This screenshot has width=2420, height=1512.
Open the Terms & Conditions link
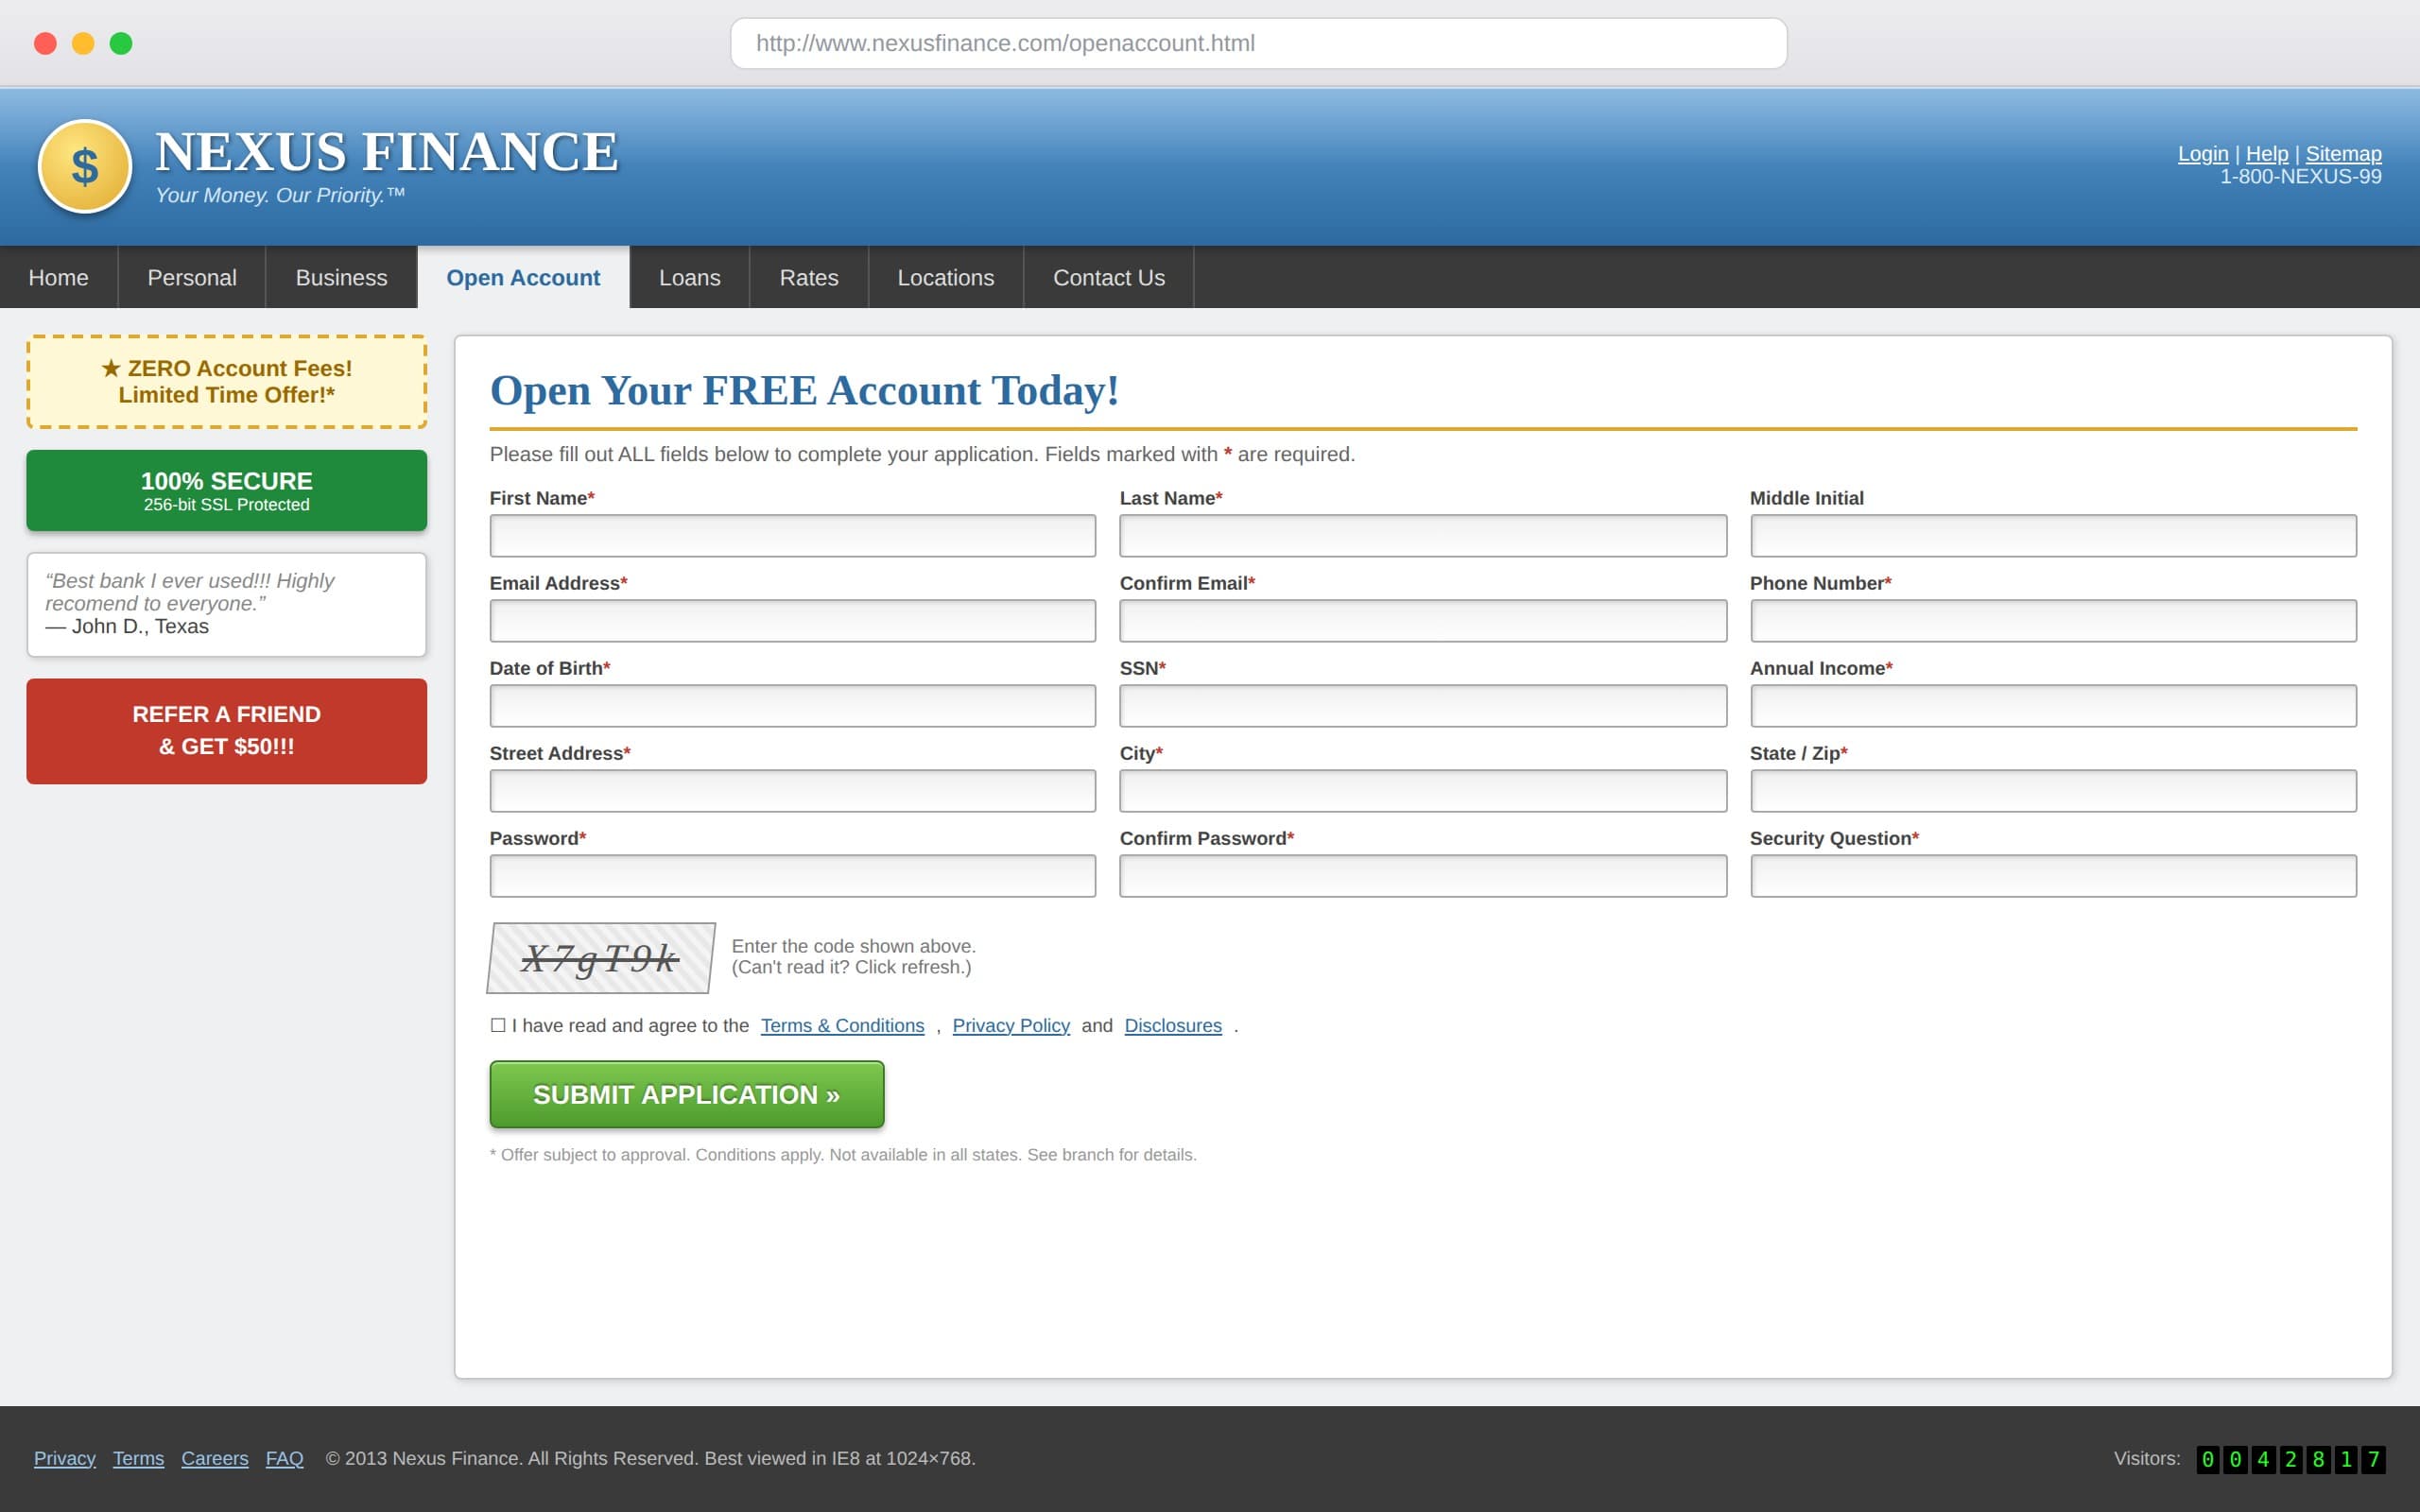coord(842,1025)
